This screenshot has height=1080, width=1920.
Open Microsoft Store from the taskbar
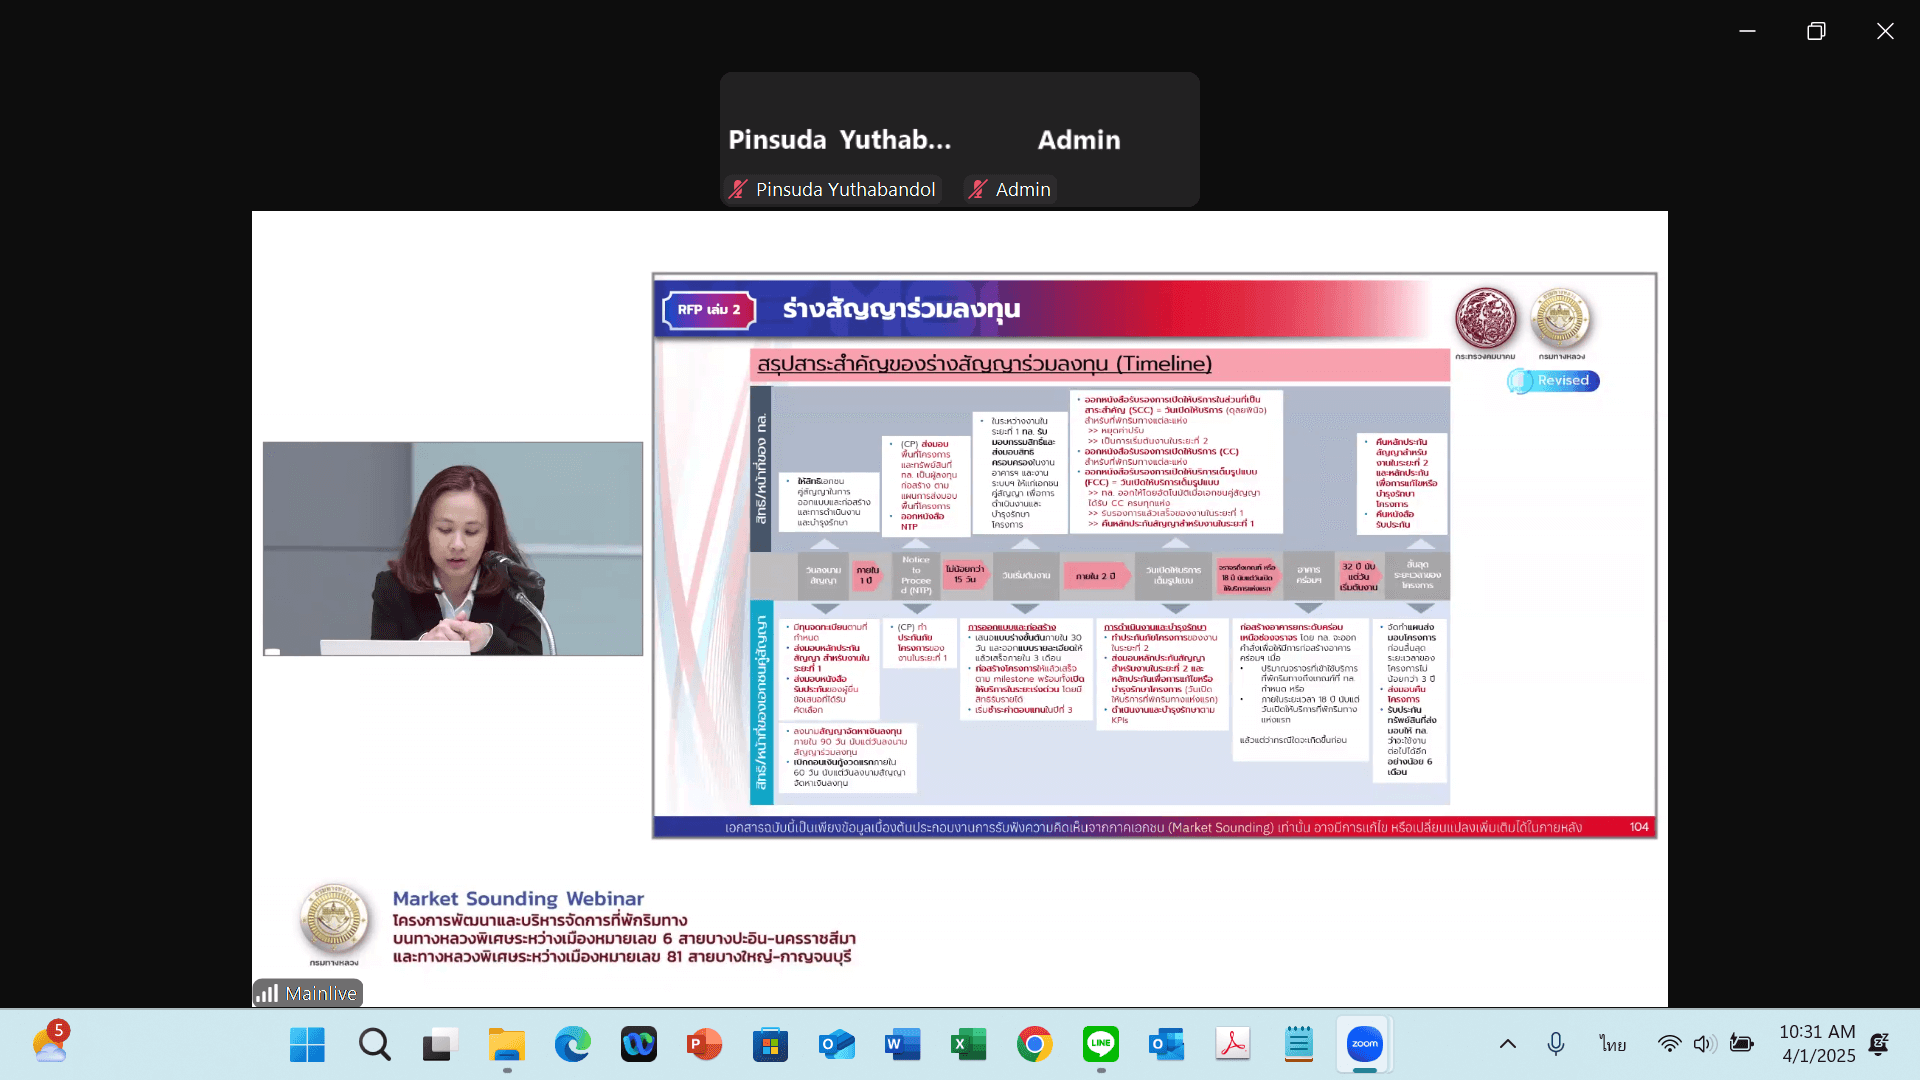[x=771, y=1045]
